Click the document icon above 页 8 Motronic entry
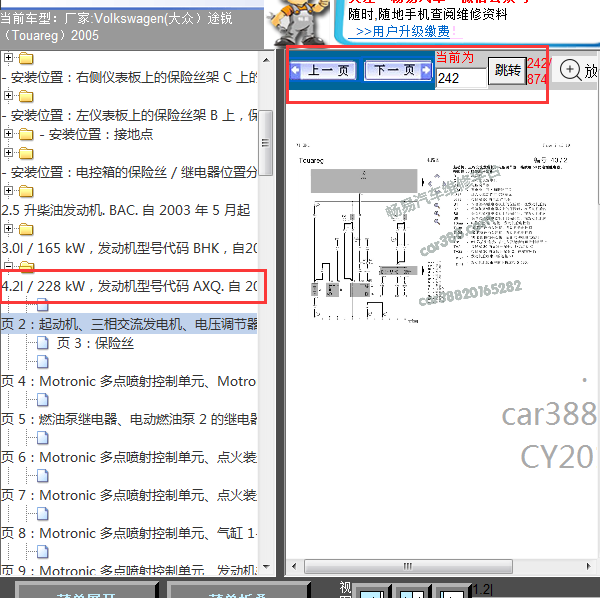The height and width of the screenshot is (598, 600). coord(42,513)
